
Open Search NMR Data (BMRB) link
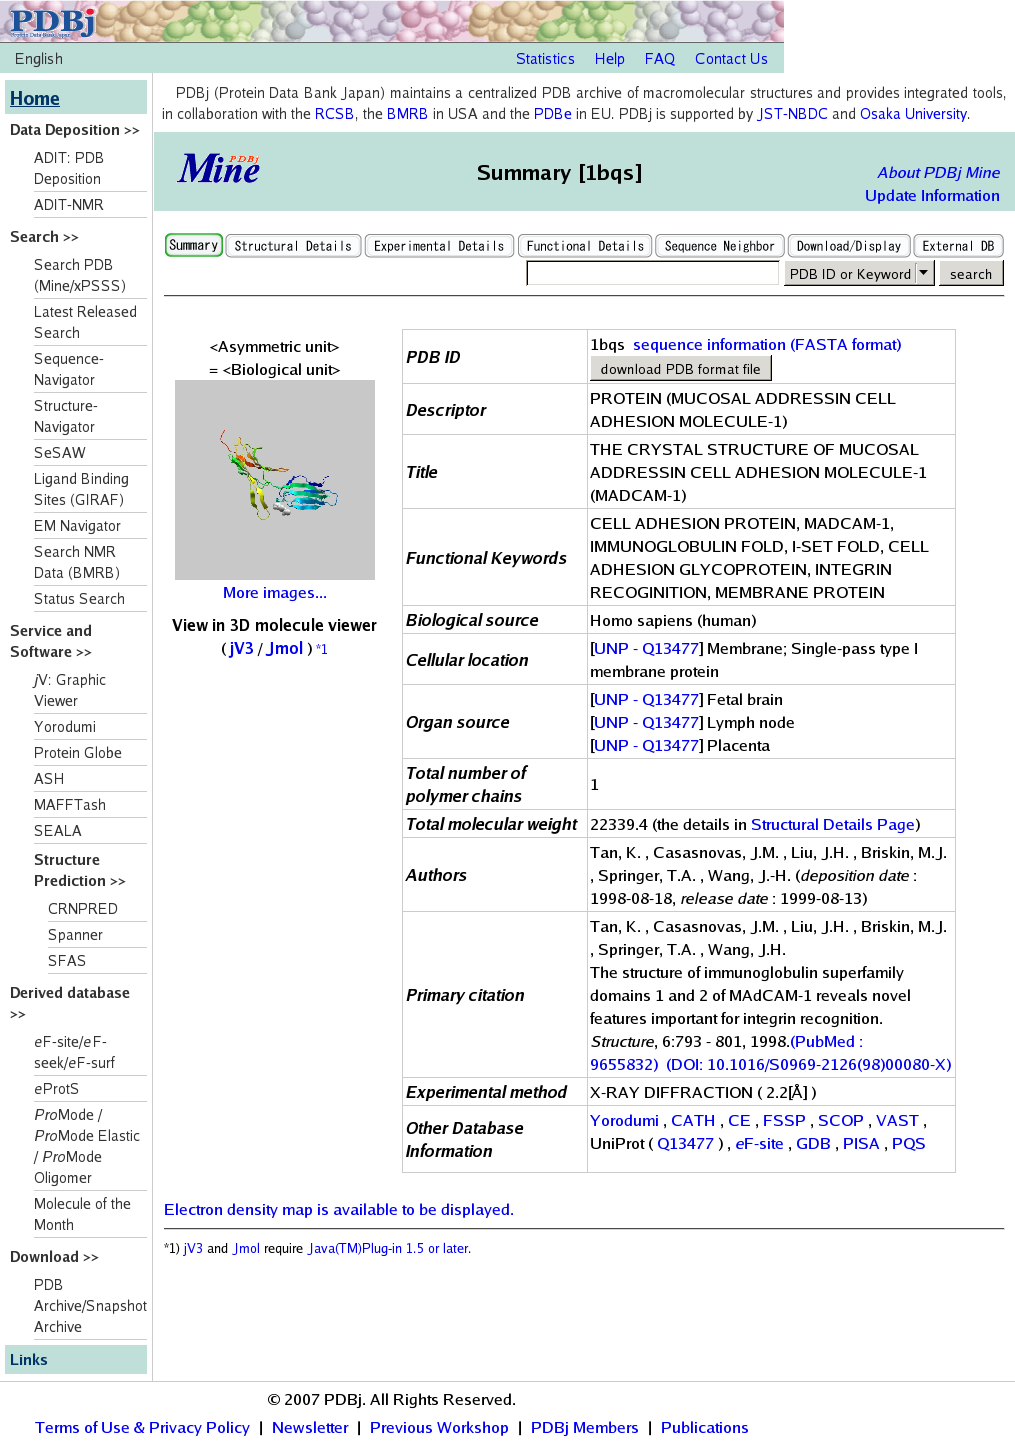77,562
